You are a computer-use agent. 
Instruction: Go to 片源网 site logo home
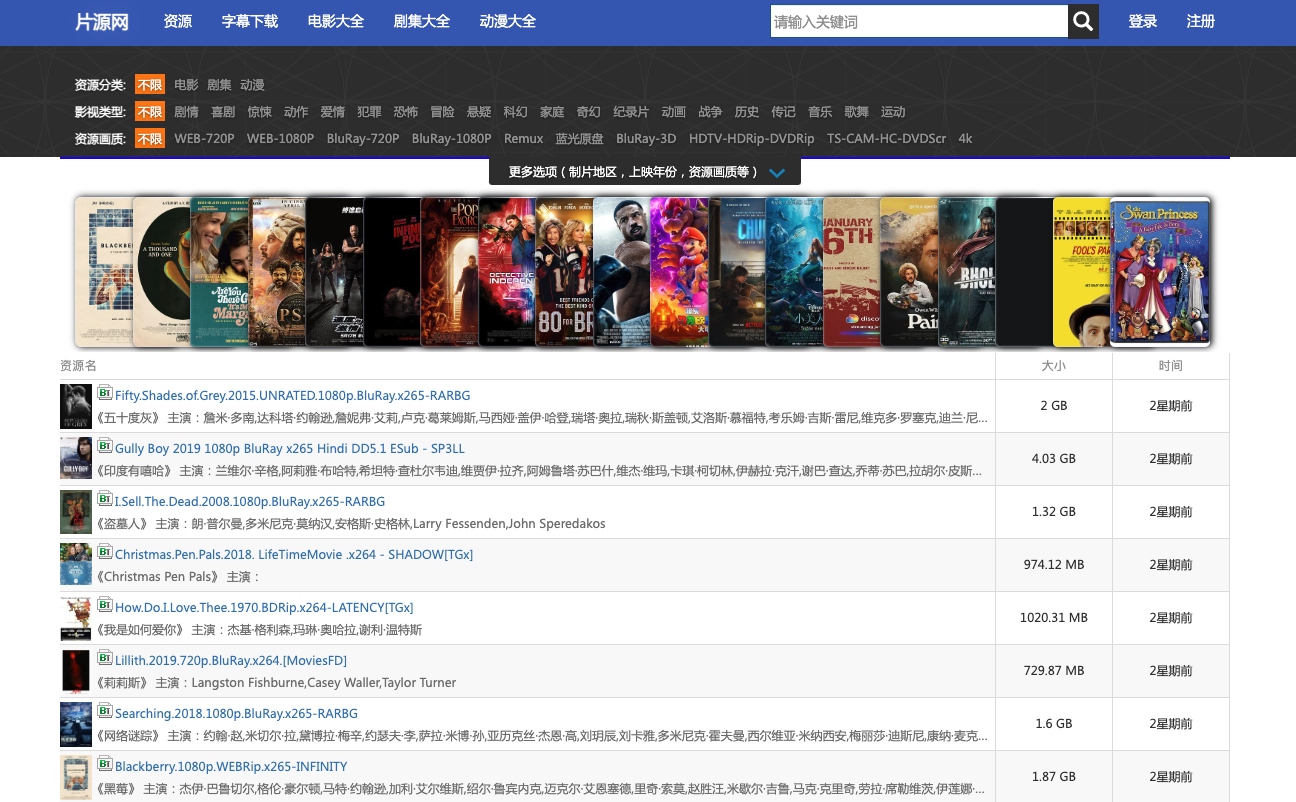click(102, 22)
